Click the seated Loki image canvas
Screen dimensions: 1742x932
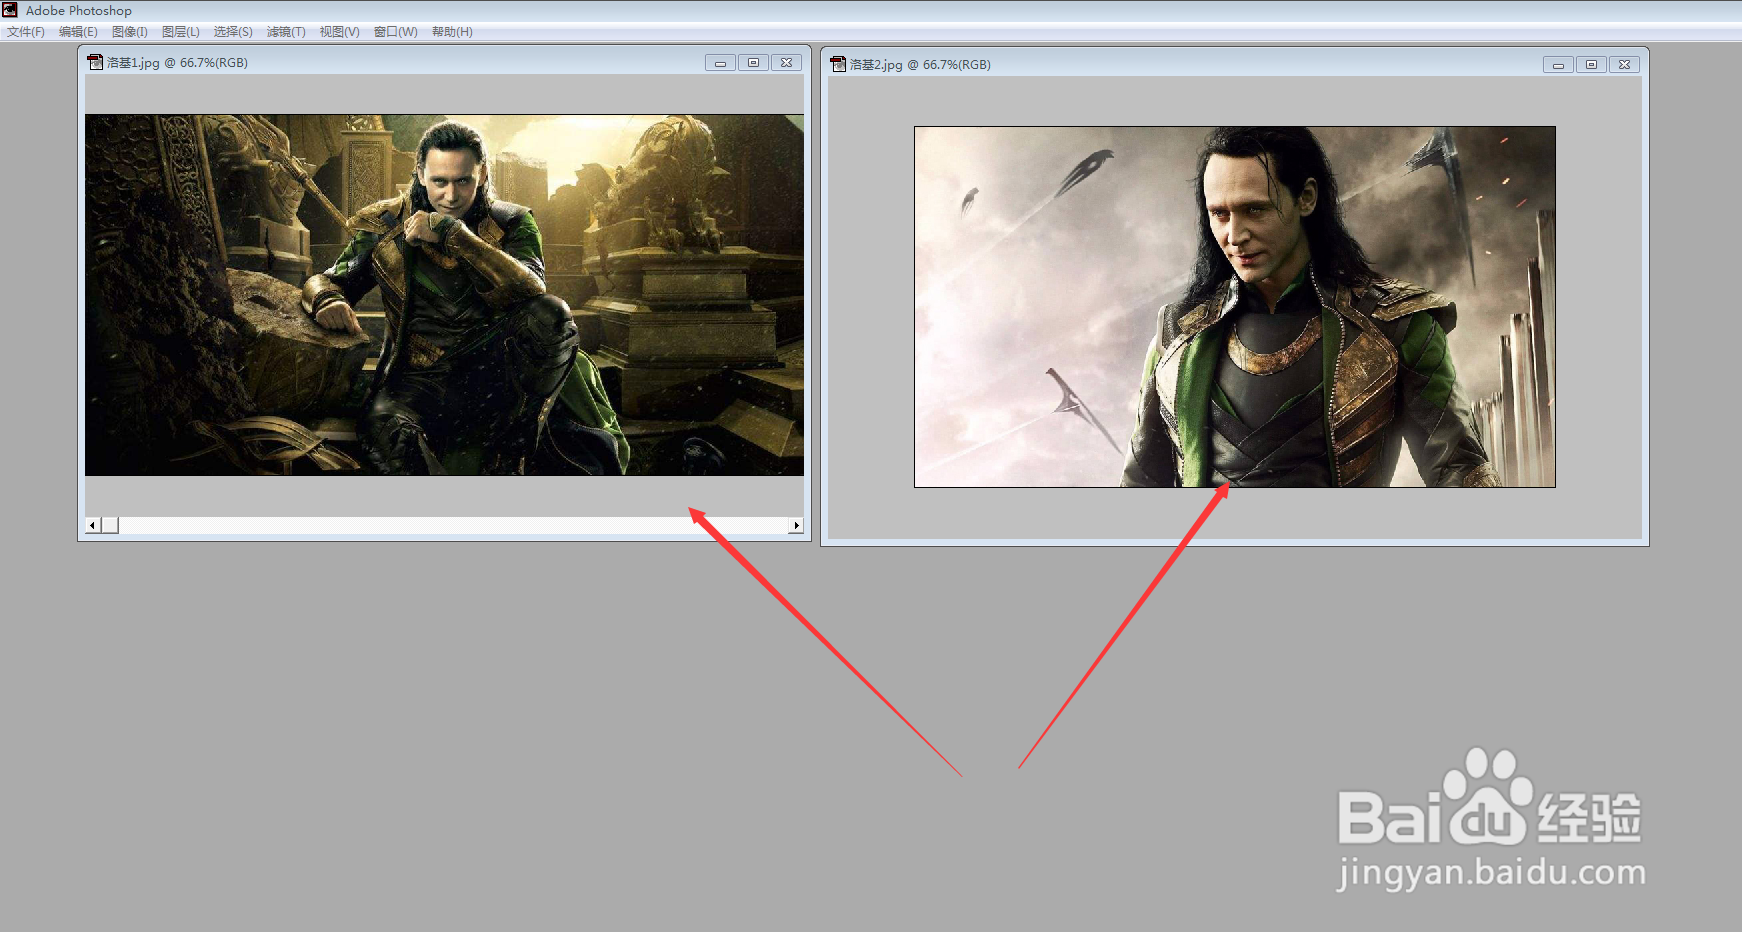tap(444, 295)
